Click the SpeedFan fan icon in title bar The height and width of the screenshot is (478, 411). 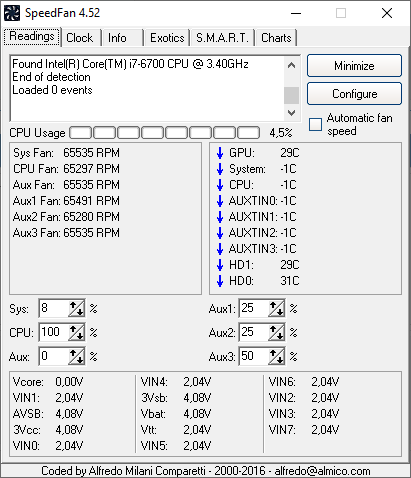(12, 13)
